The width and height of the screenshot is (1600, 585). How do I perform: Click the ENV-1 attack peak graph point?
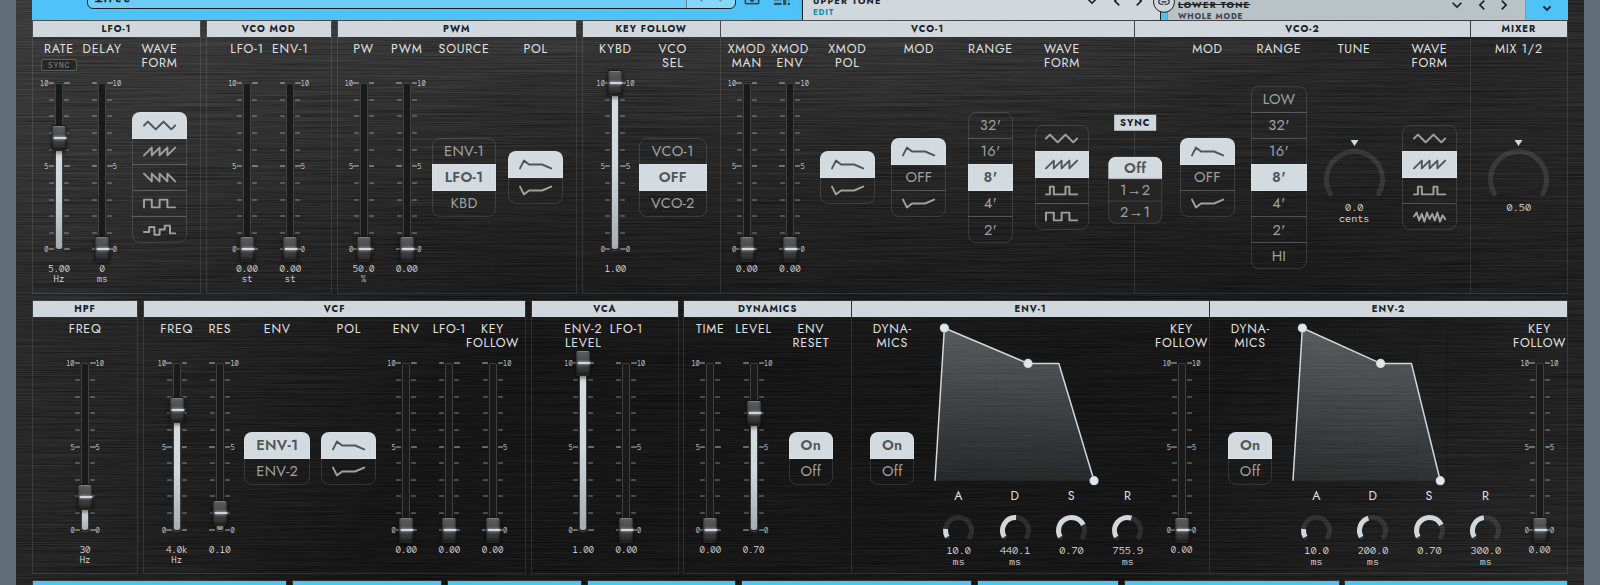click(944, 328)
